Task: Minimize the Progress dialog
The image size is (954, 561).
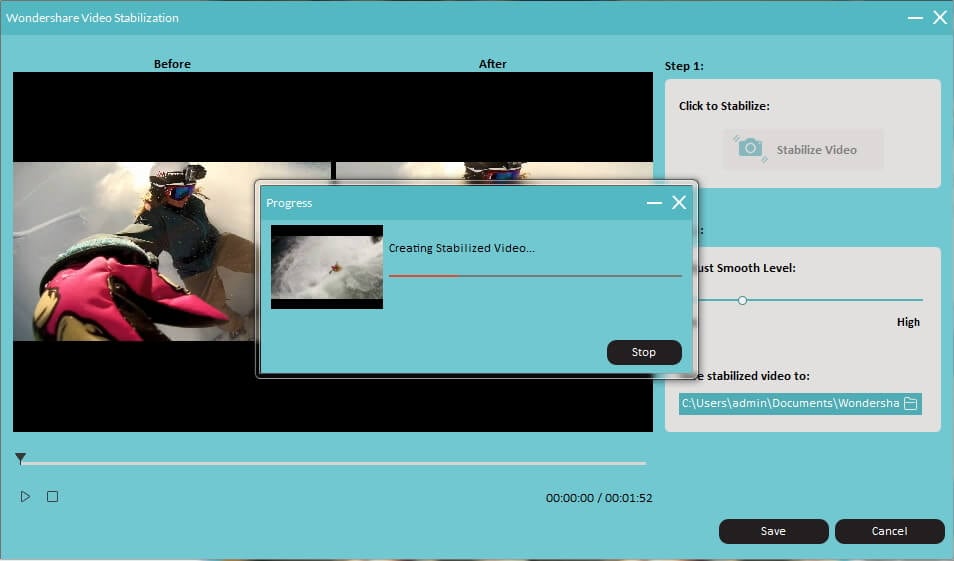Action: point(654,203)
